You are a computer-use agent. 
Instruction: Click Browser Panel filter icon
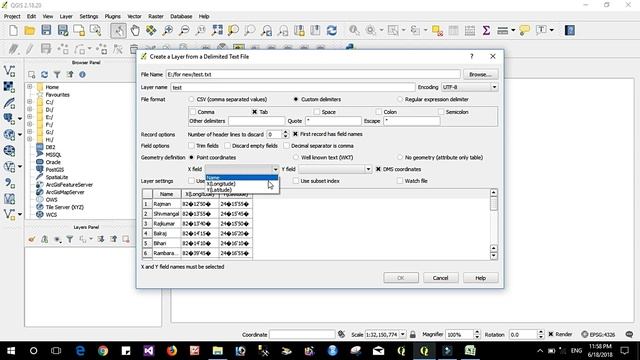pos(57,75)
